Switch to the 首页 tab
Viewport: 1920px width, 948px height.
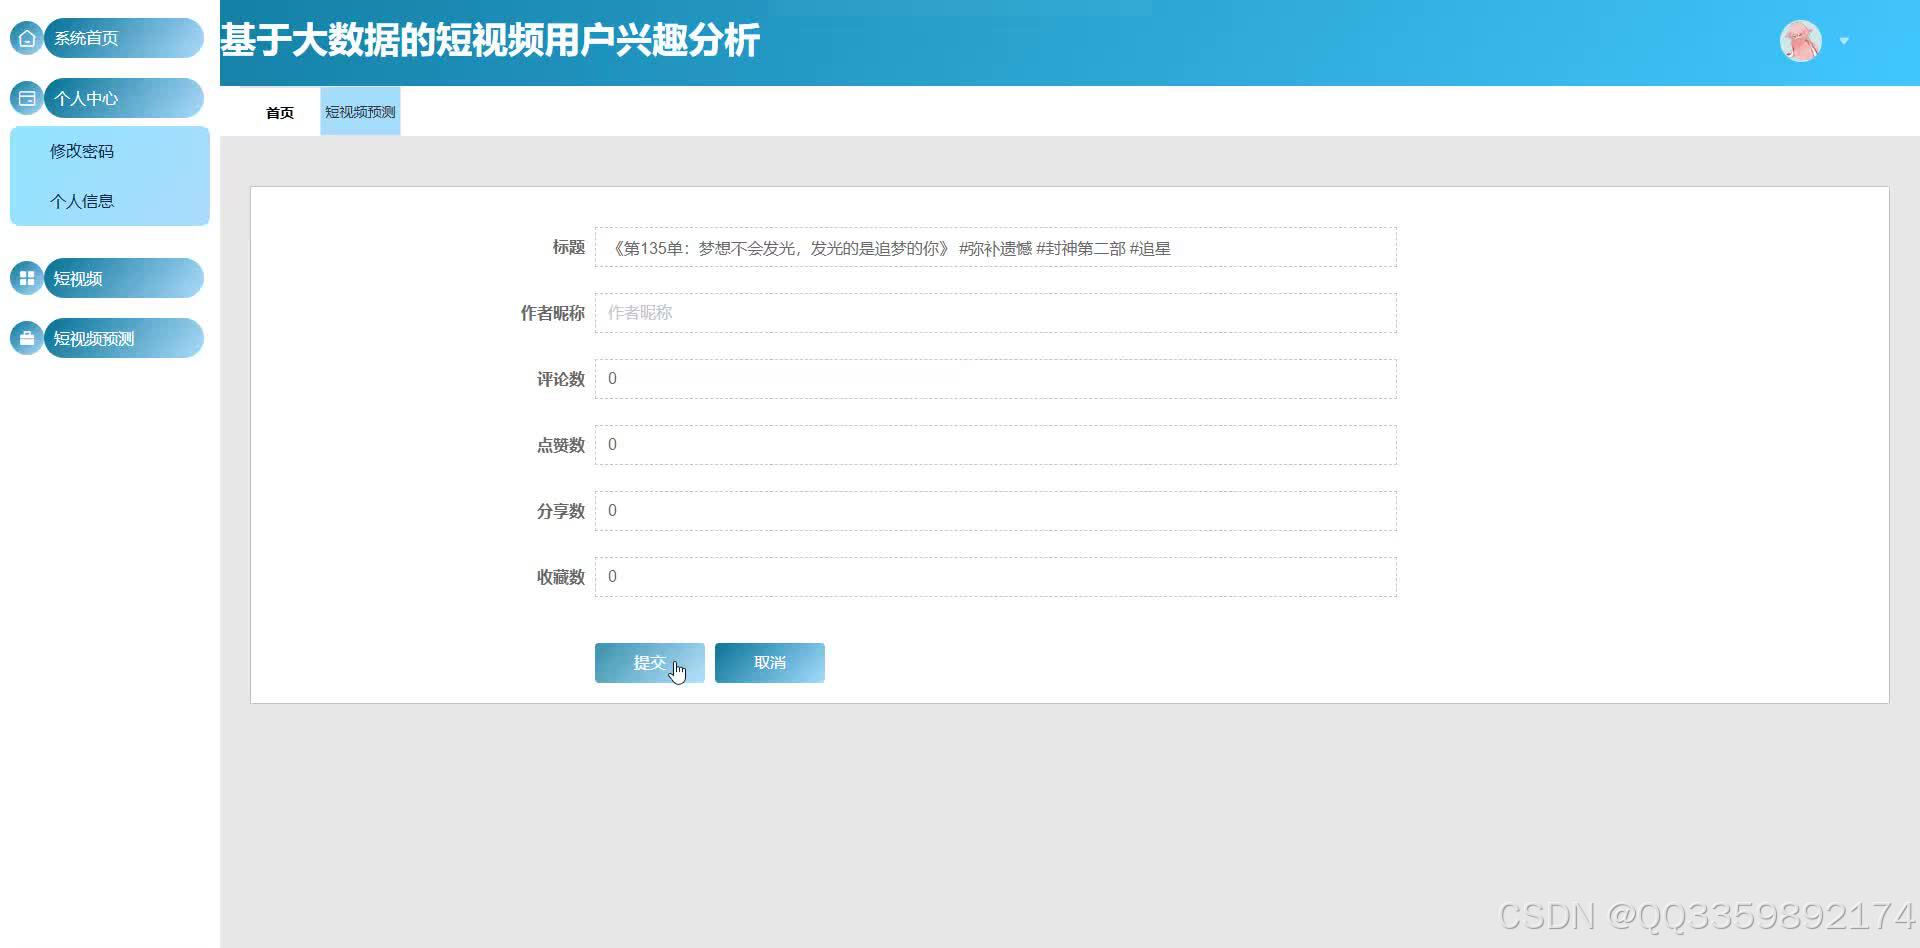coord(280,112)
